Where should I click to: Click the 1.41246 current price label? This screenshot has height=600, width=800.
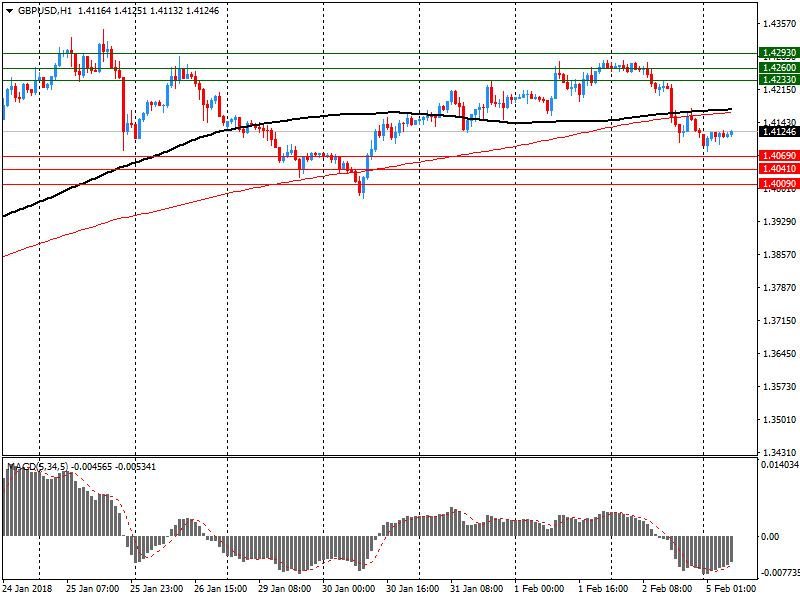(779, 132)
